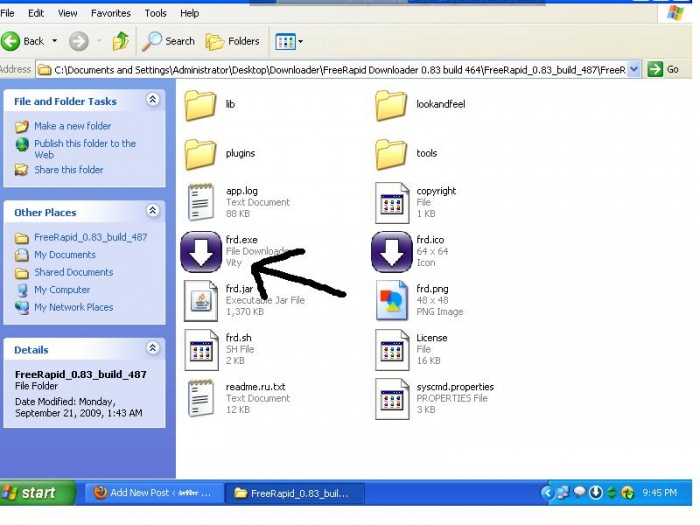Click the frd.exe file name
Image resolution: width=700 pixels, height=525 pixels.
pos(242,240)
